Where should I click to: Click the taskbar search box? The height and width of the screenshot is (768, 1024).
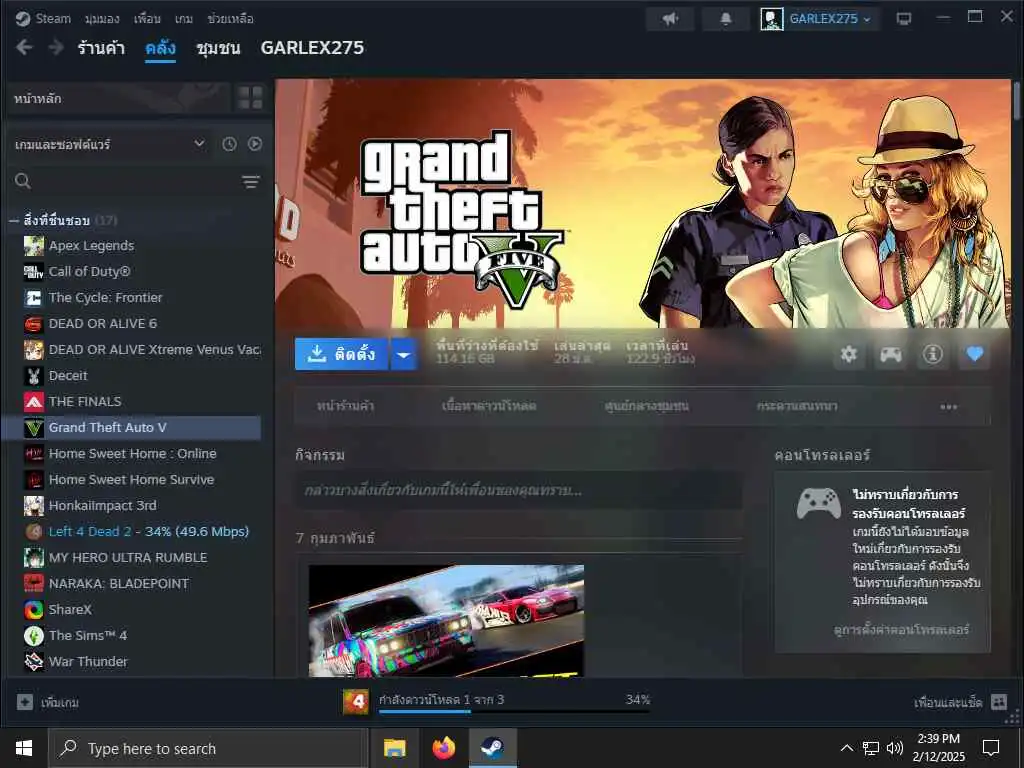[x=208, y=748]
